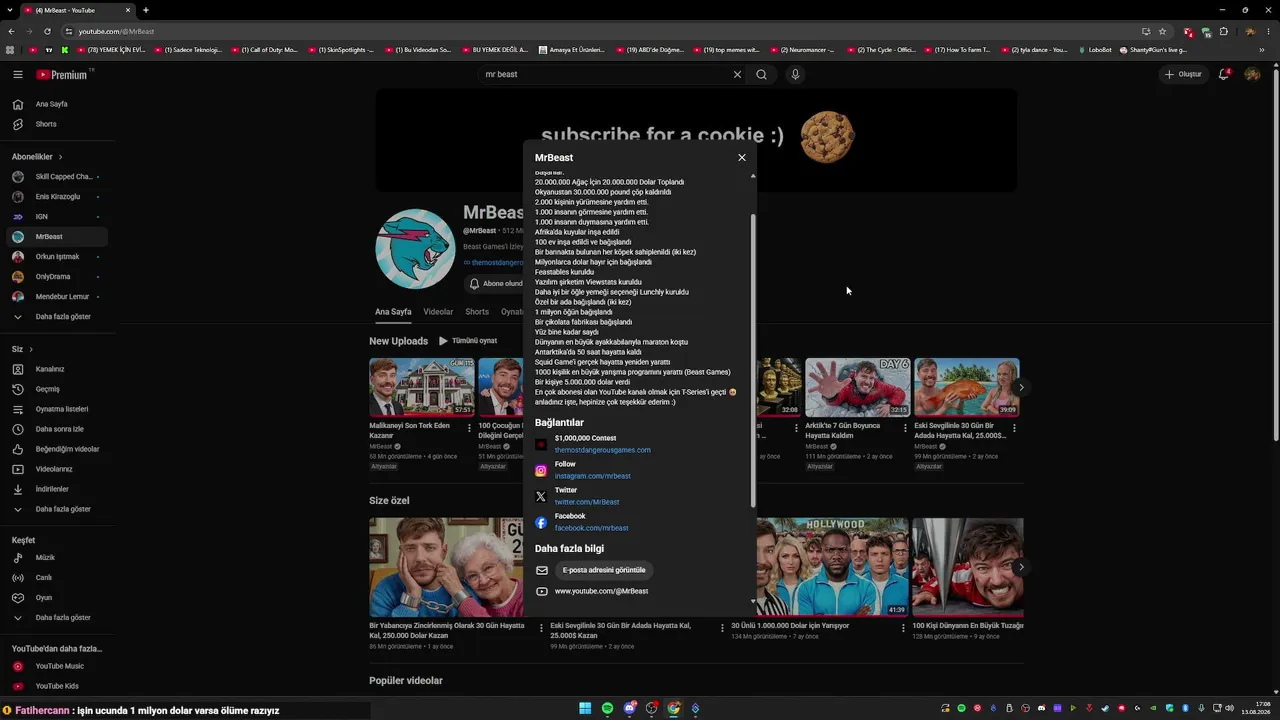Viewport: 1280px width, 720px height.
Task: Switch to Ana Sayfa channel tab
Action: tap(393, 312)
